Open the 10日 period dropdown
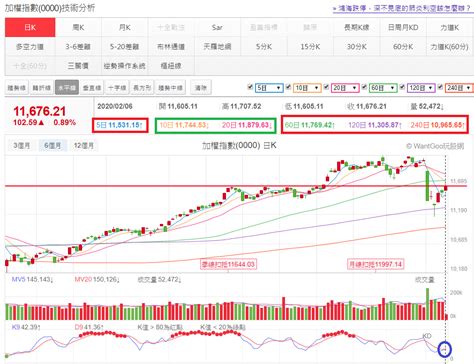The height and width of the screenshot is (364, 474). coord(307,88)
